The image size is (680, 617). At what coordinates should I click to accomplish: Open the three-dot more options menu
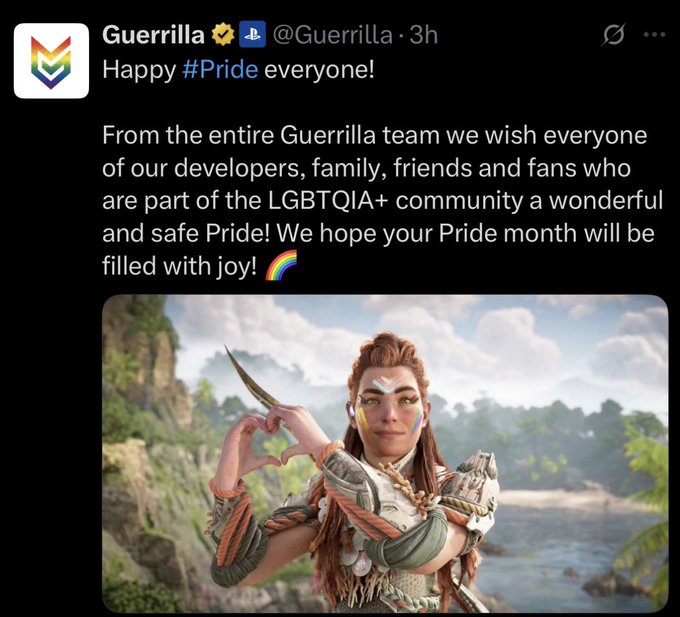(x=654, y=34)
